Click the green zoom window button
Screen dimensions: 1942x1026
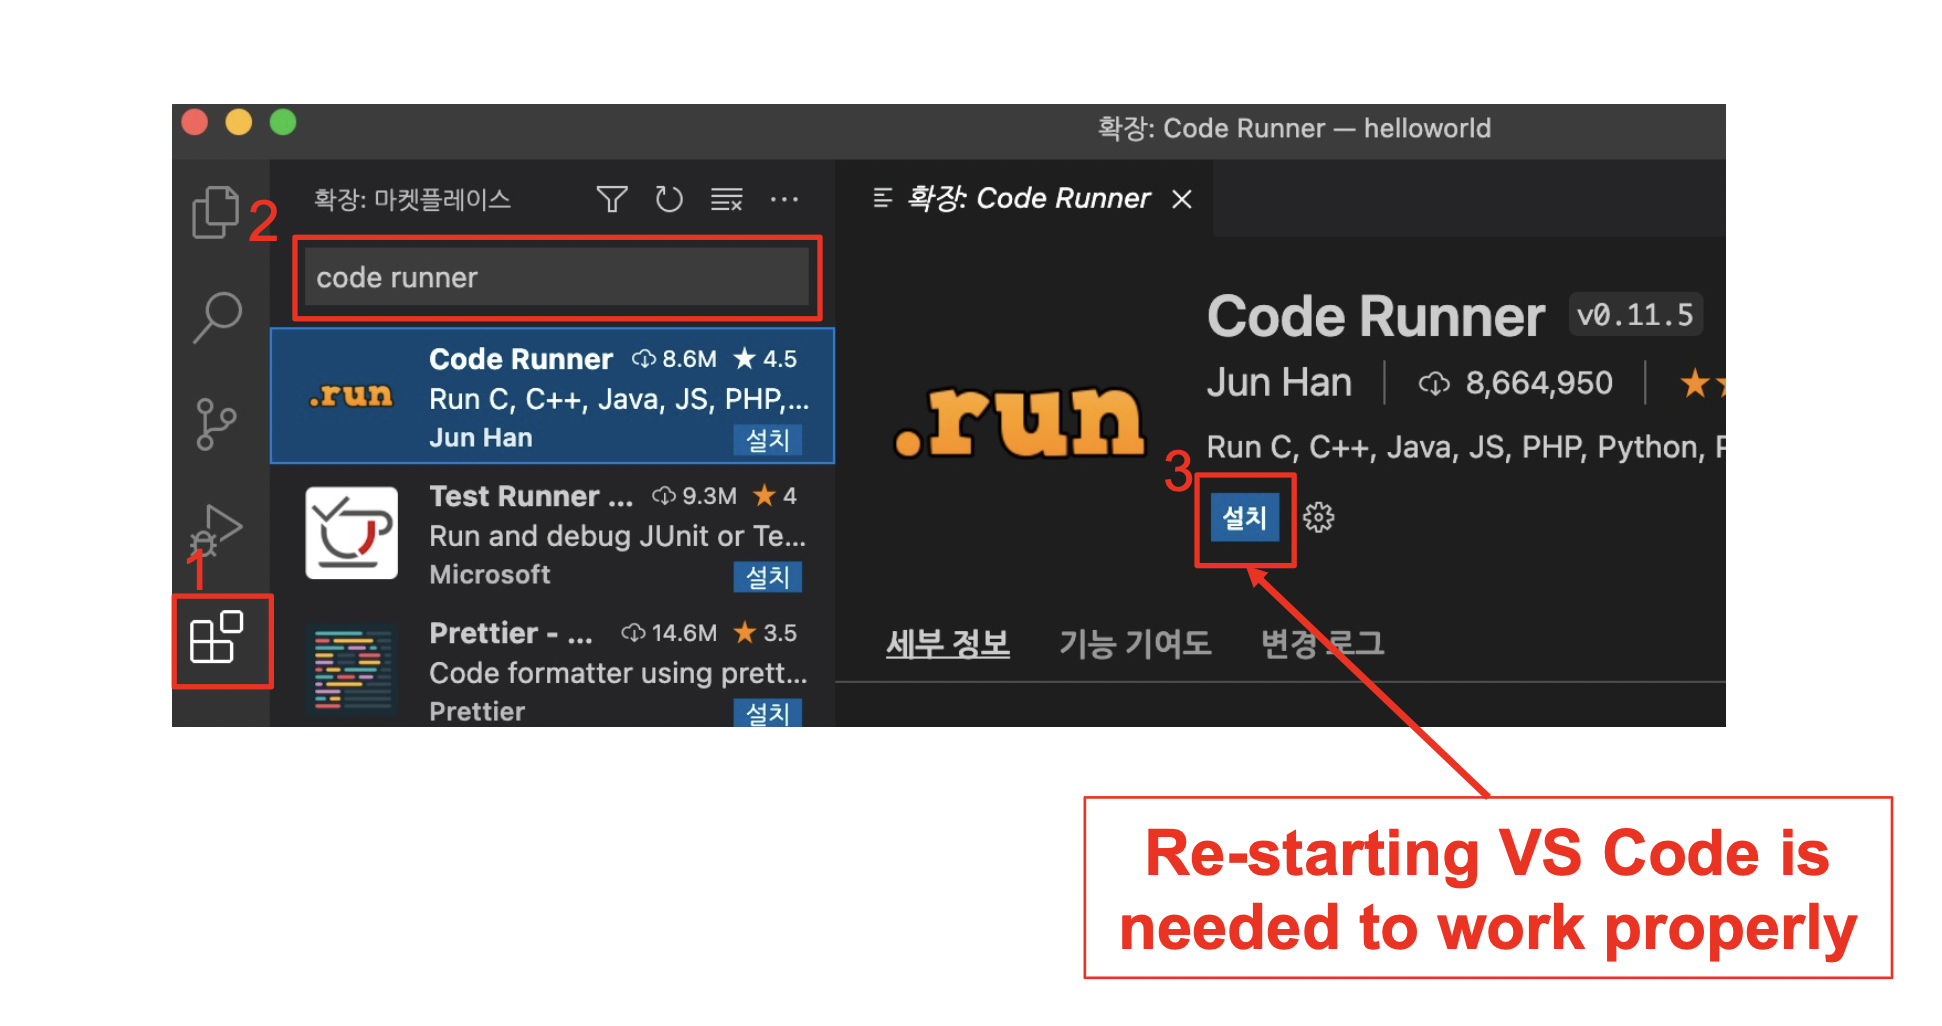pos(283,122)
